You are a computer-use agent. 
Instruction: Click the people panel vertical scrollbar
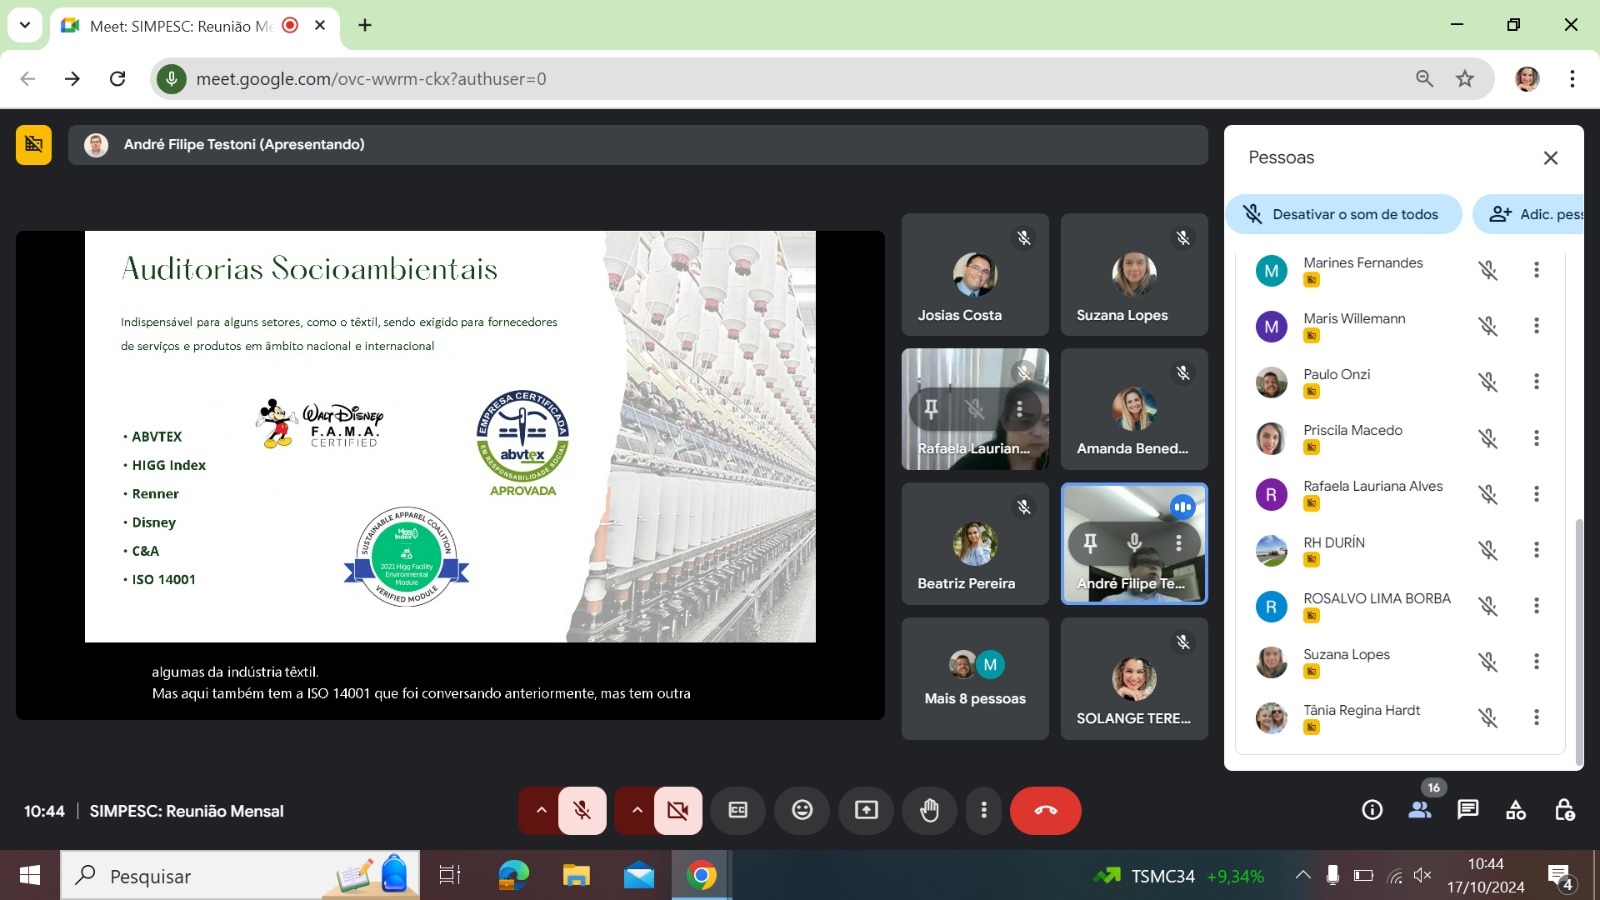click(x=1578, y=640)
